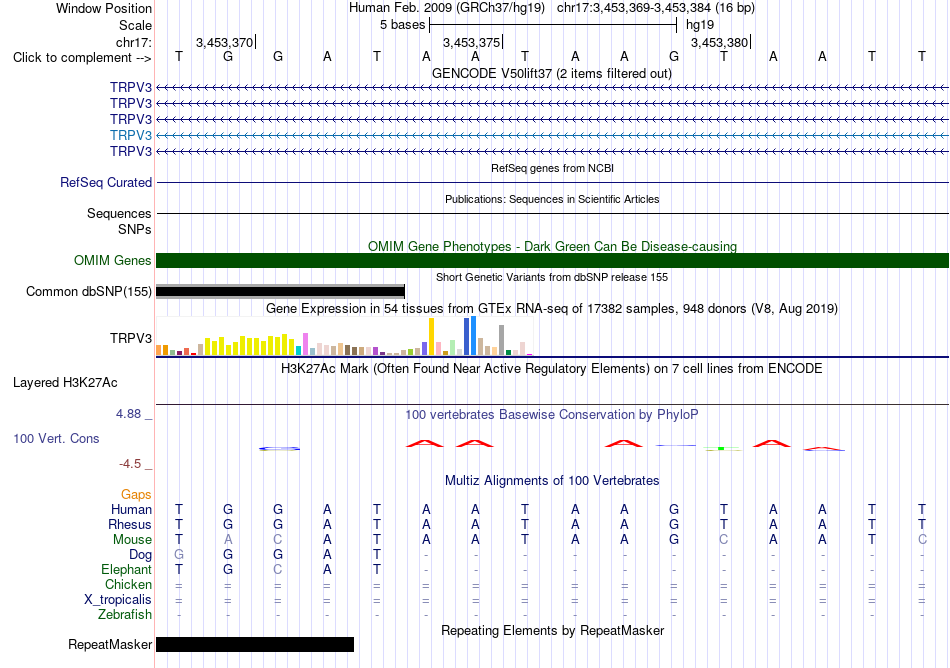Click the 100 Vert. Cons label
The height and width of the screenshot is (668, 950).
(x=56, y=438)
